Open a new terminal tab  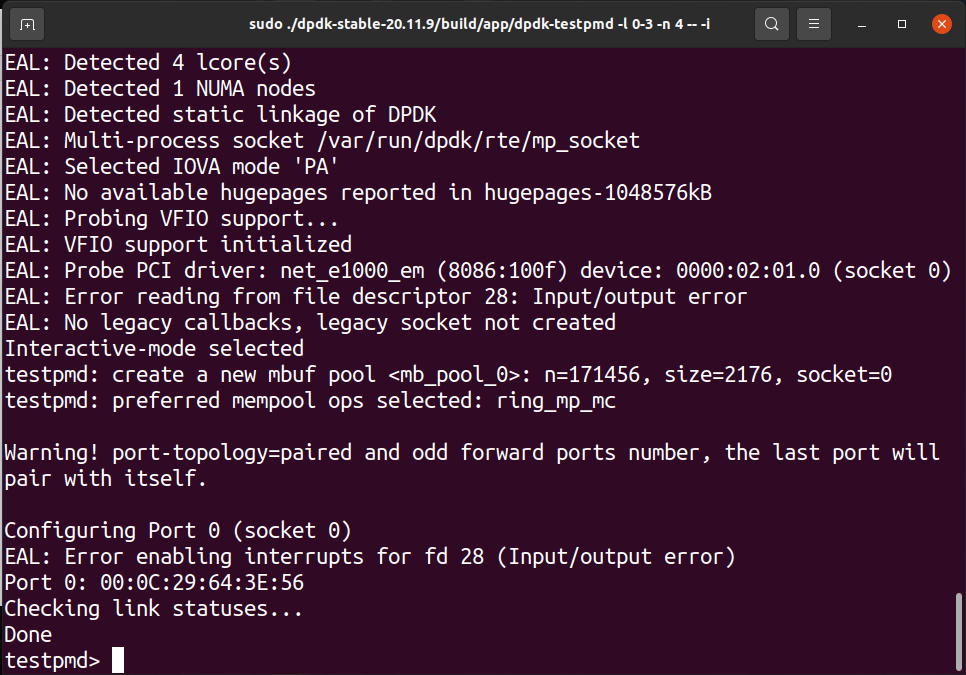pyautogui.click(x=27, y=24)
